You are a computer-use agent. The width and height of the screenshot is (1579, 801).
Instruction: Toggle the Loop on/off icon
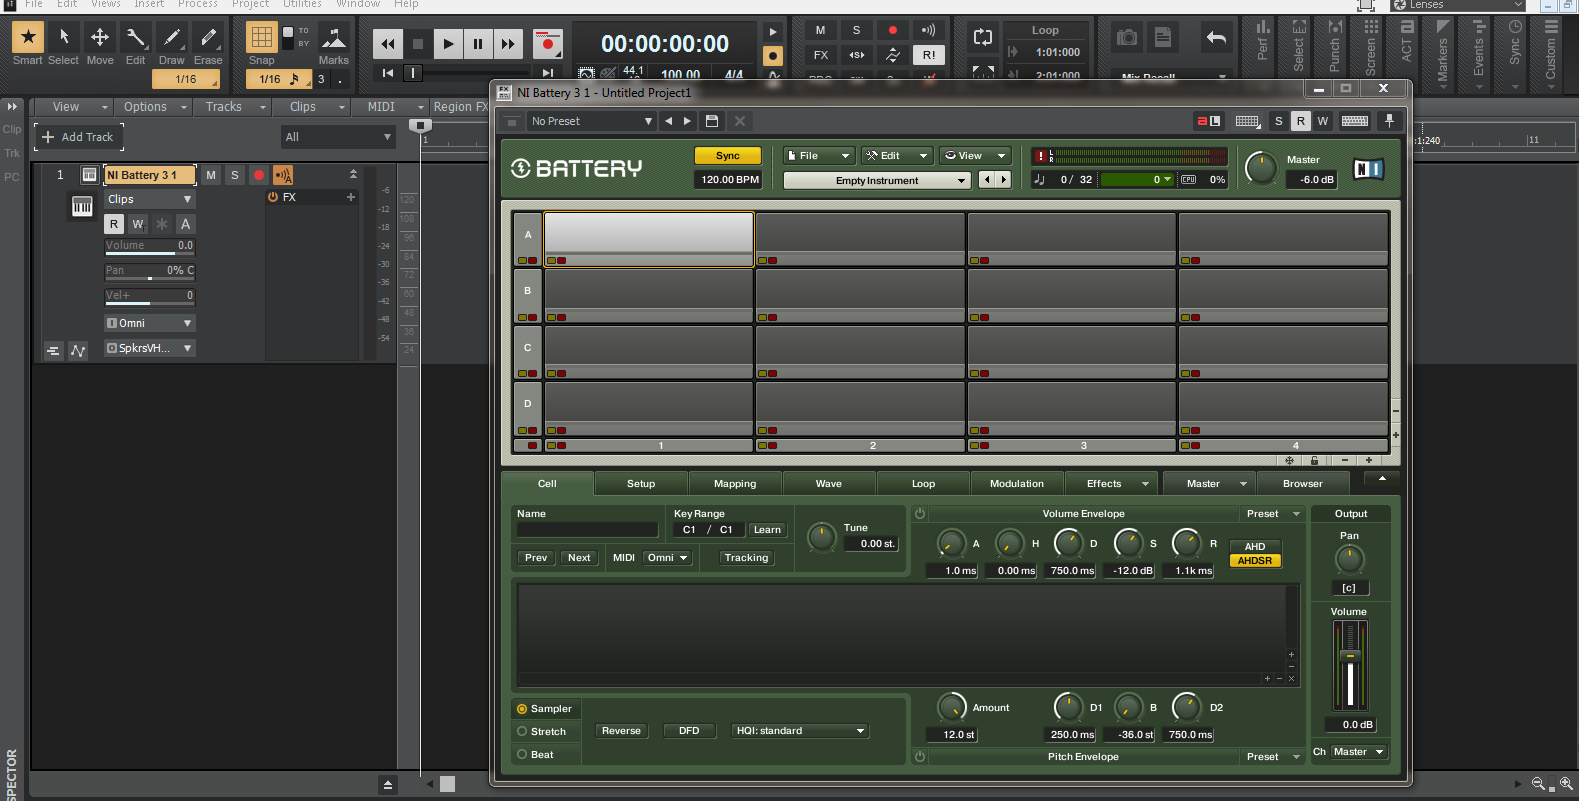(983, 38)
